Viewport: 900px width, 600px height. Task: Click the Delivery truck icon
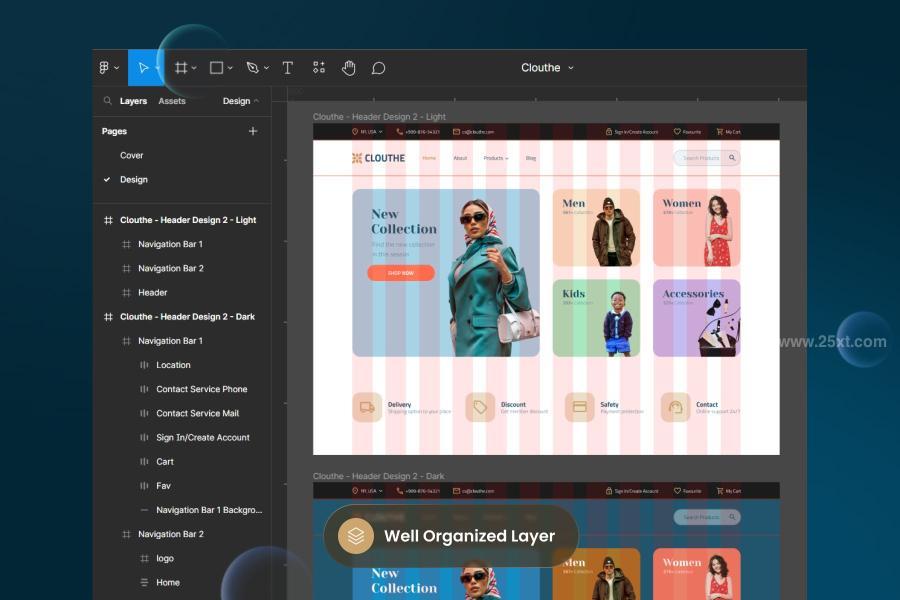367,407
